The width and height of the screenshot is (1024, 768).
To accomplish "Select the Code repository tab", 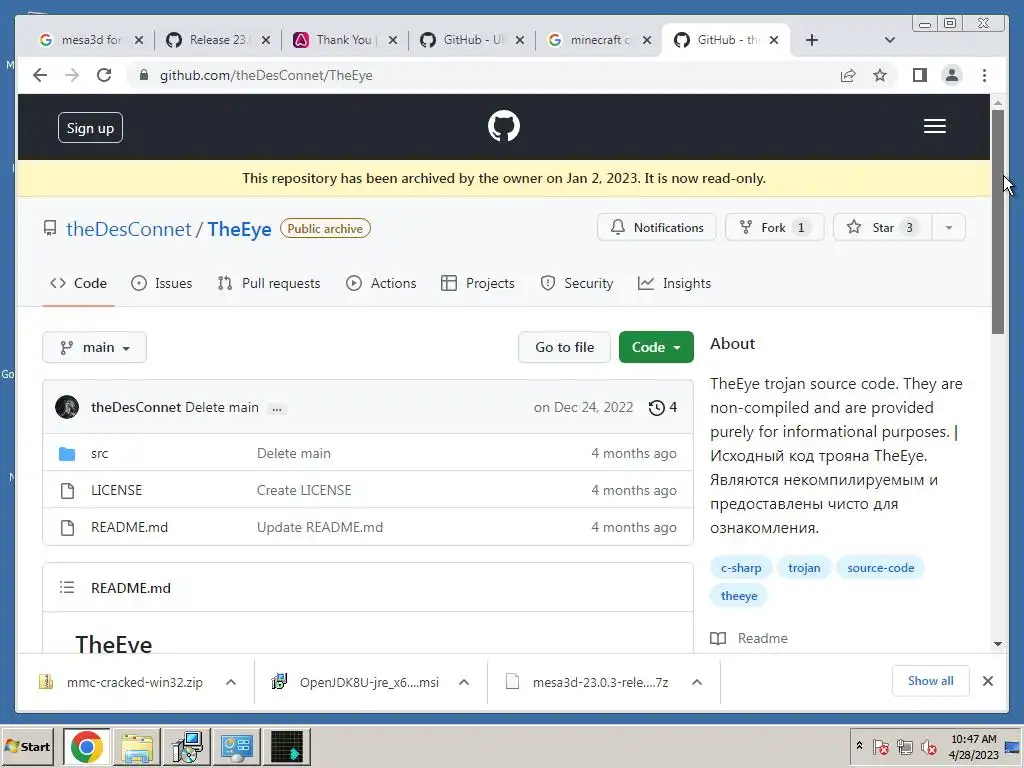I will [78, 283].
